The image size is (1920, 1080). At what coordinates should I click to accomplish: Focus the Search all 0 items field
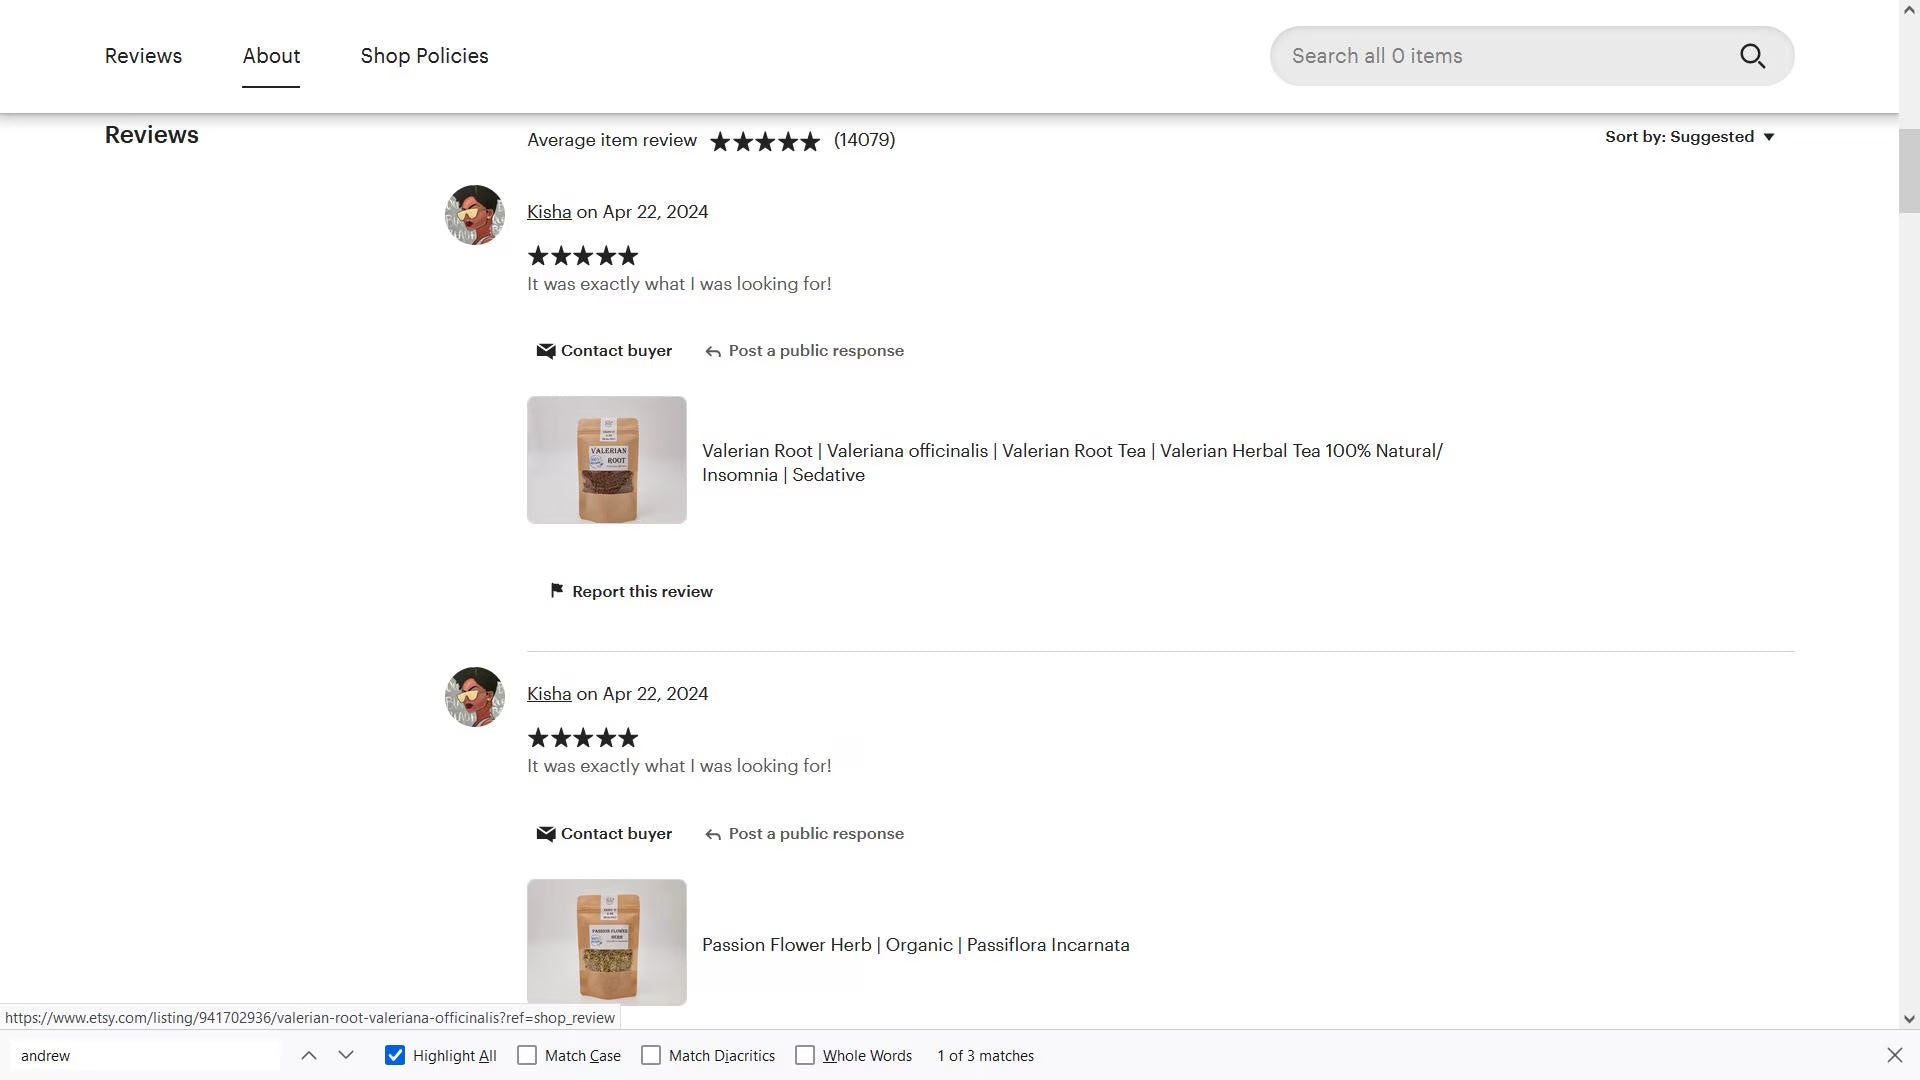click(x=1500, y=56)
